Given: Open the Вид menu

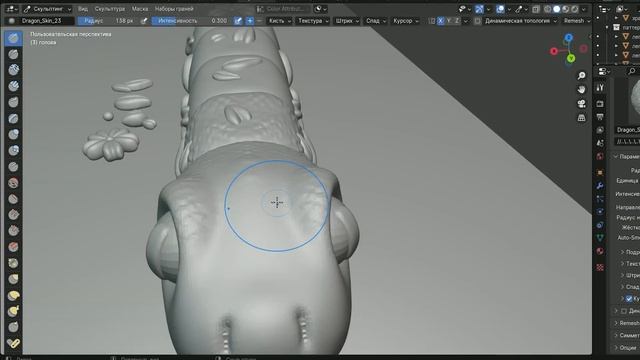Looking at the screenshot, I should click(x=82, y=9).
